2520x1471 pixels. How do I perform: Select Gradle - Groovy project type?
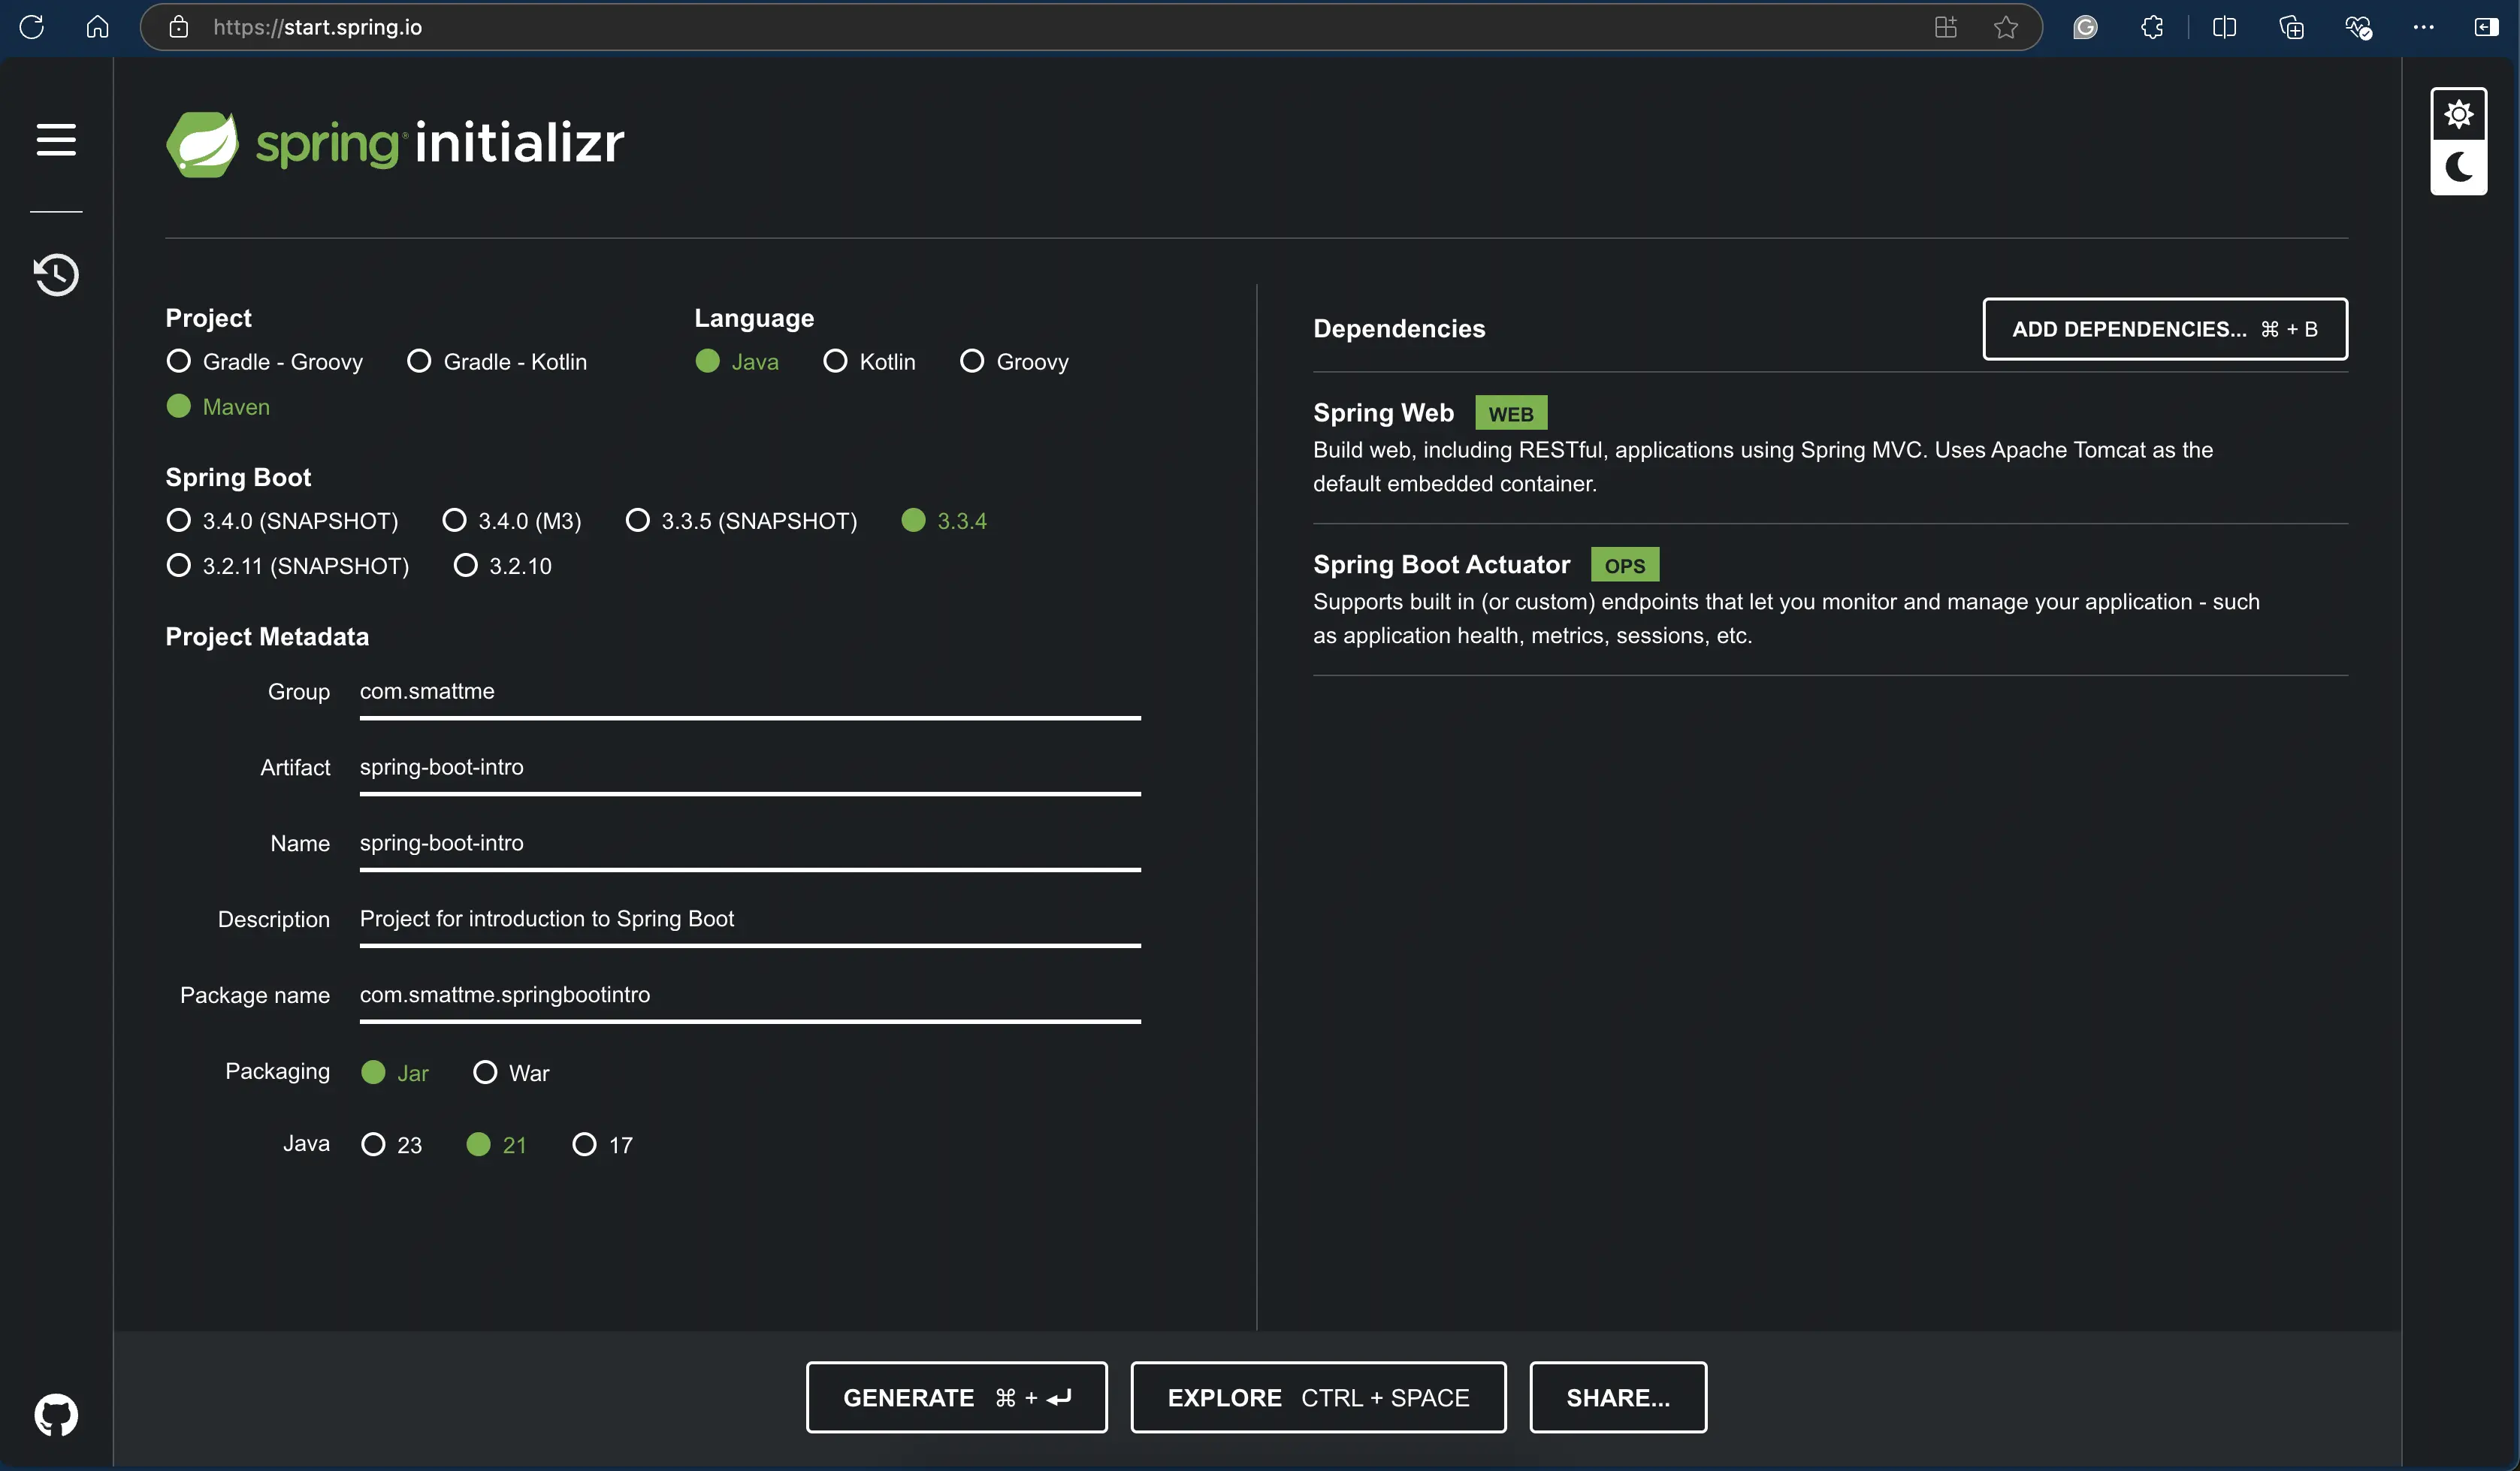tap(265, 361)
